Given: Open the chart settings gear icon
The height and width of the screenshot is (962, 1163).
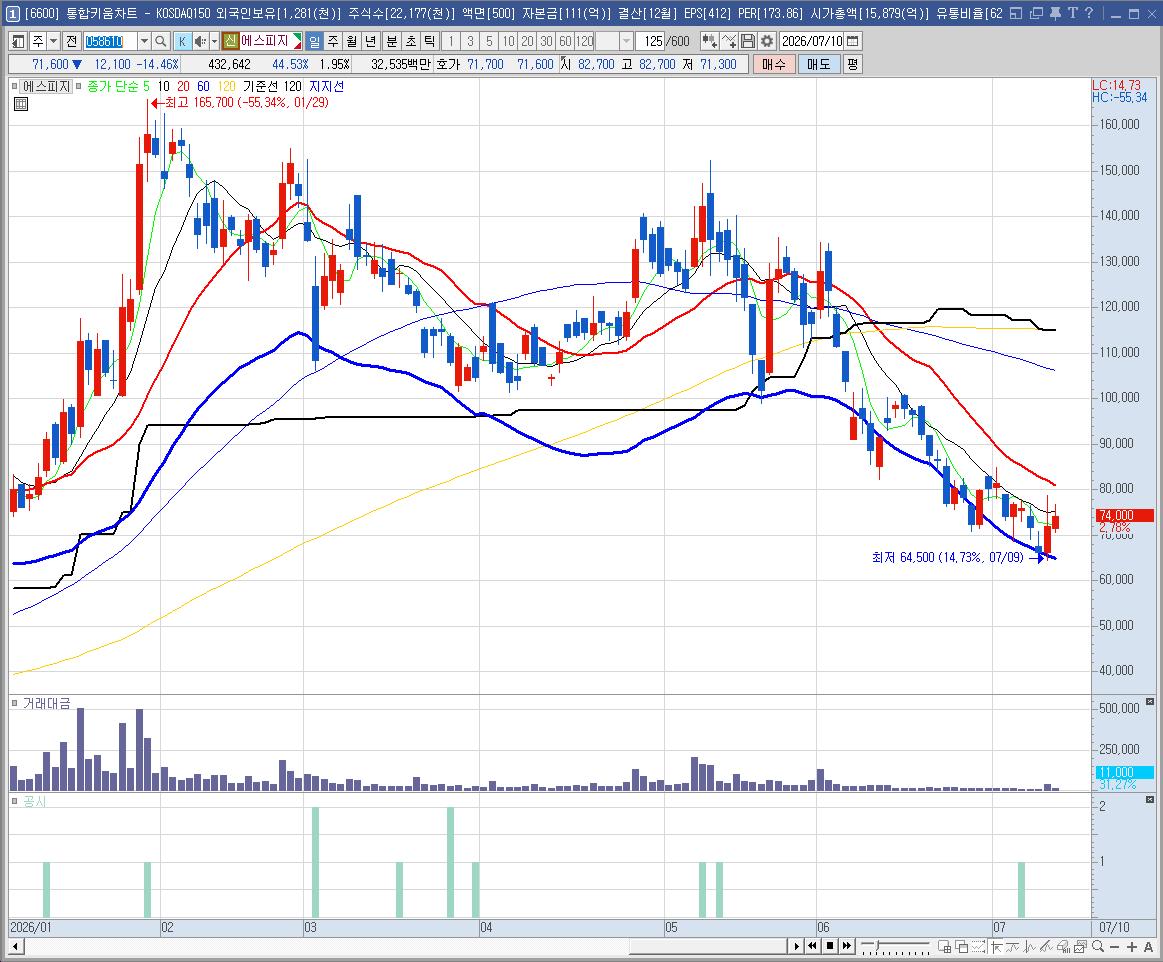Looking at the screenshot, I should coord(767,42).
